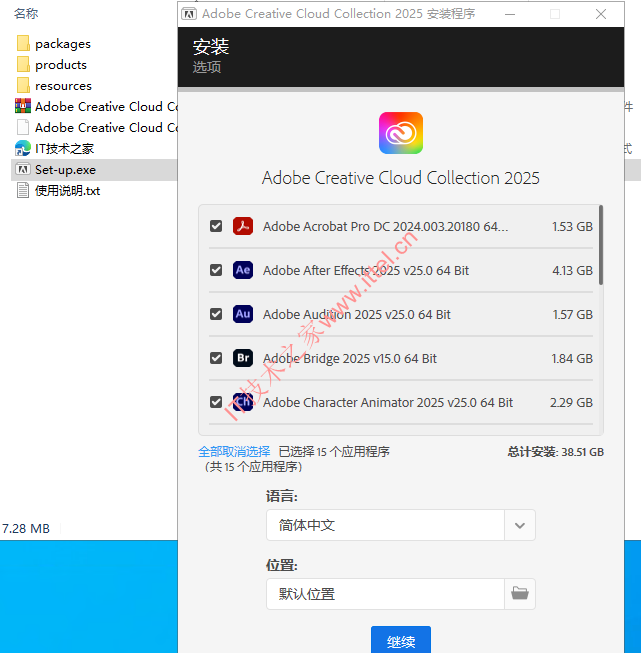Viewport: 641px width, 653px height.
Task: Select the products folder name
Action: (x=61, y=65)
